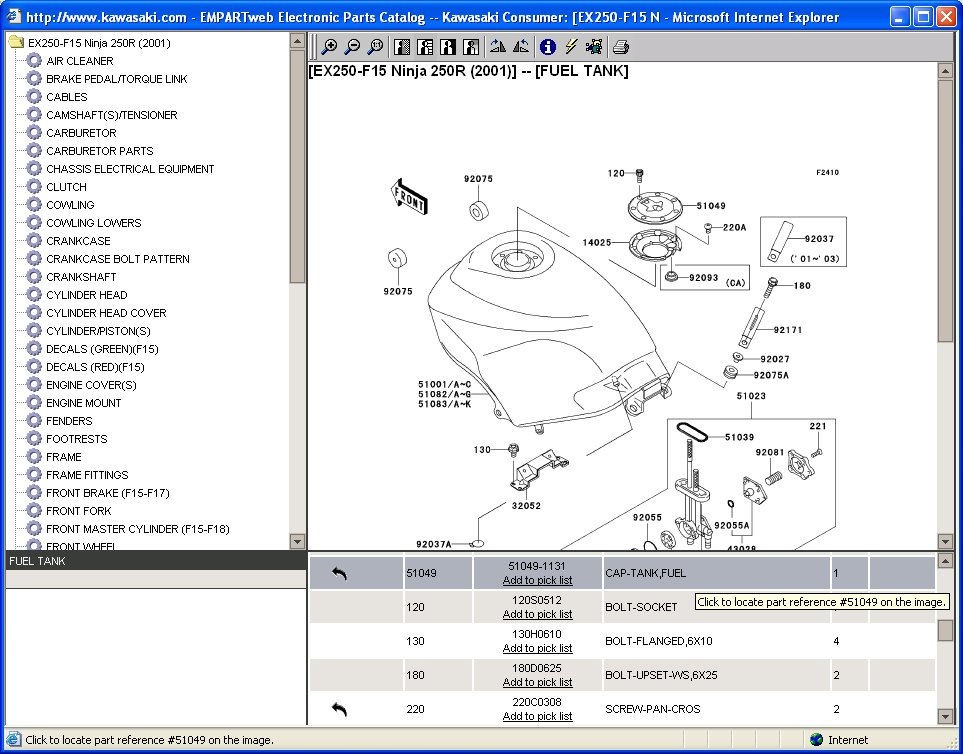Zoom in on the parts diagram
This screenshot has height=754, width=963.
329,47
